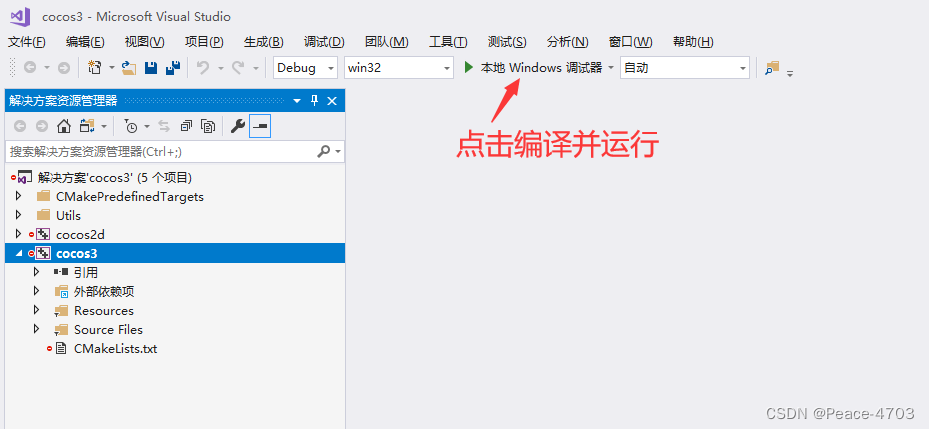This screenshot has height=429, width=929.
Task: Expand the 外部依赖项 node
Action: (37, 291)
